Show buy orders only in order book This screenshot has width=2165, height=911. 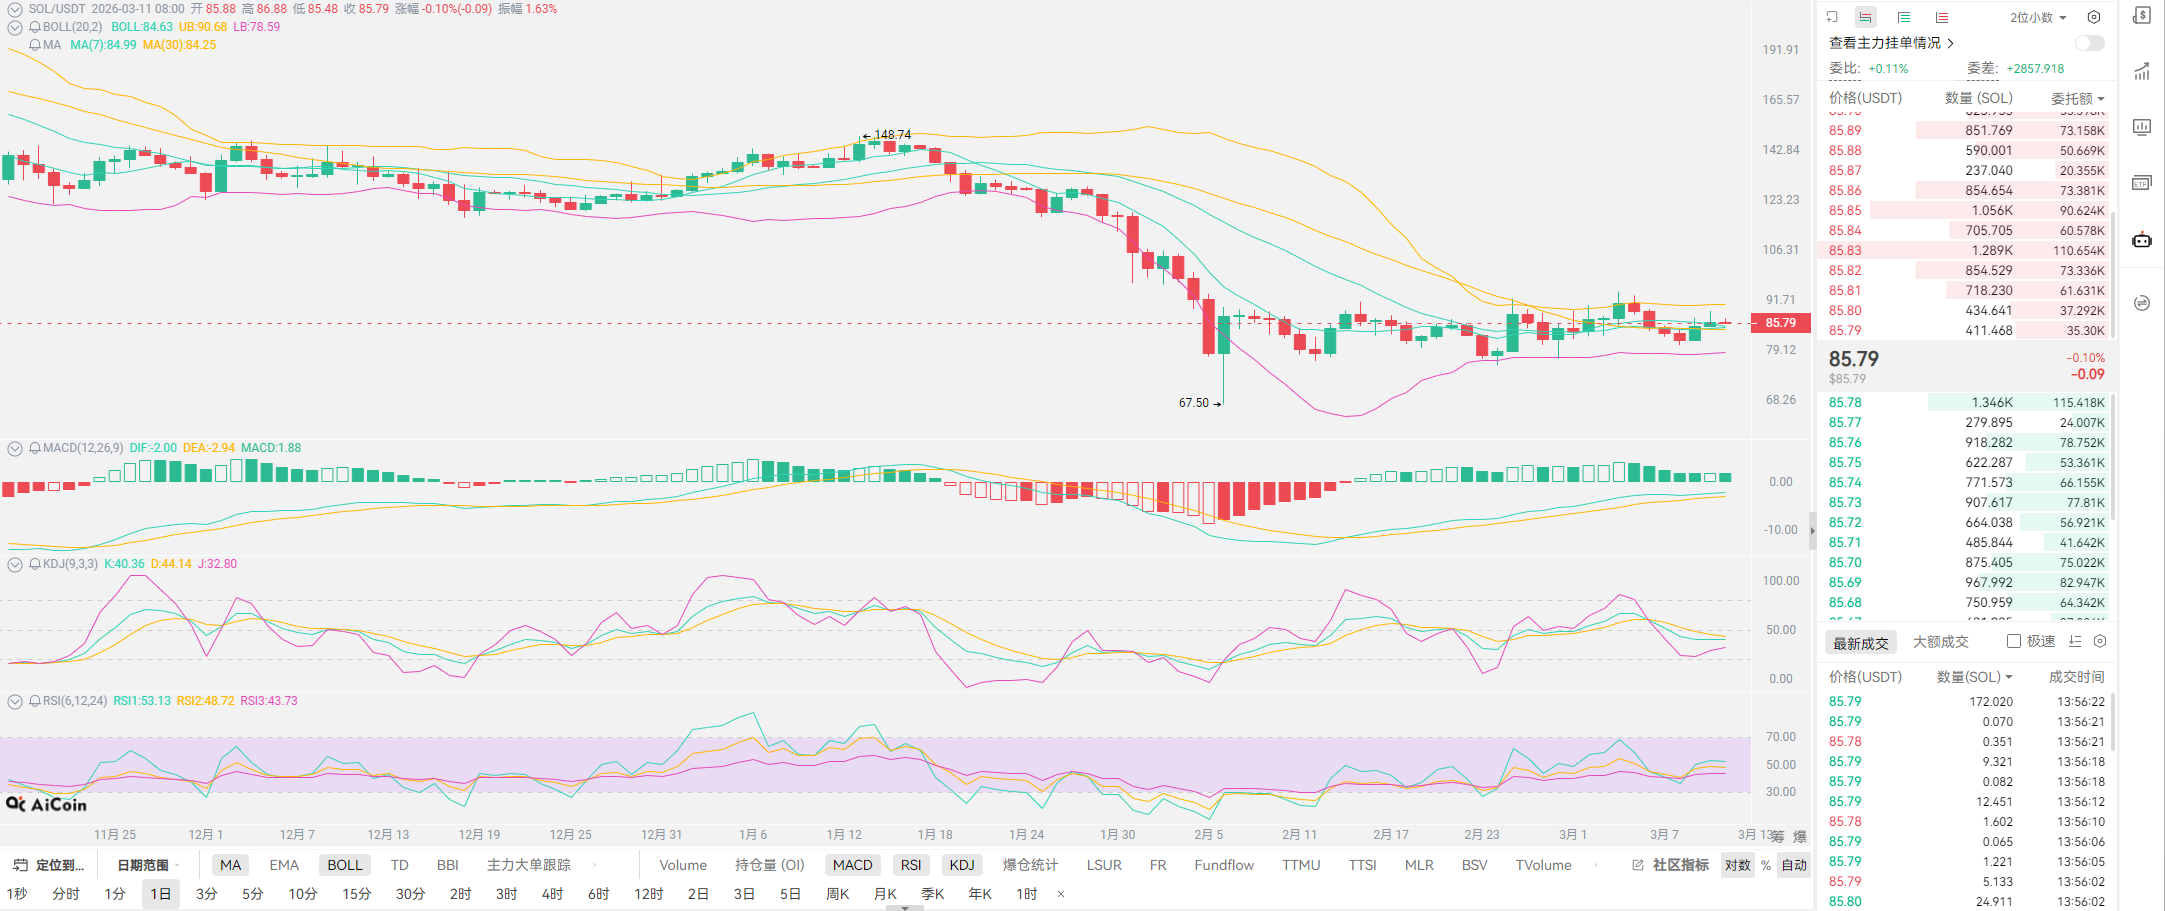tap(1904, 17)
